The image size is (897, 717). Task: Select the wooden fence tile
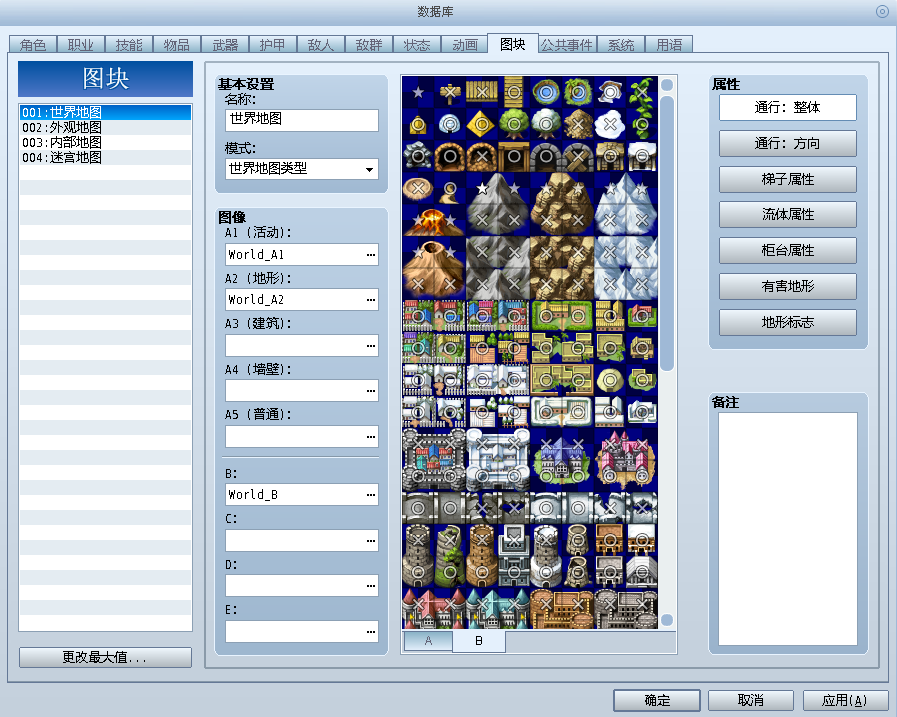(x=482, y=92)
